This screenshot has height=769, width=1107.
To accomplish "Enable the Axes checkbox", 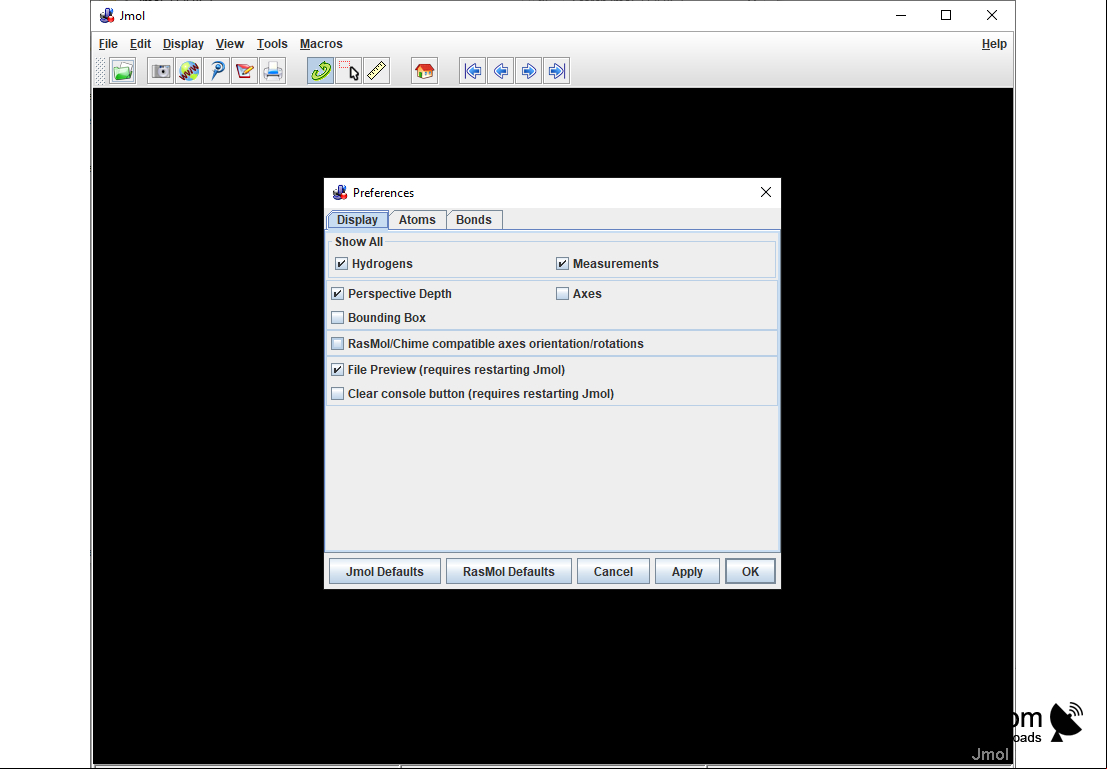I will coord(562,294).
